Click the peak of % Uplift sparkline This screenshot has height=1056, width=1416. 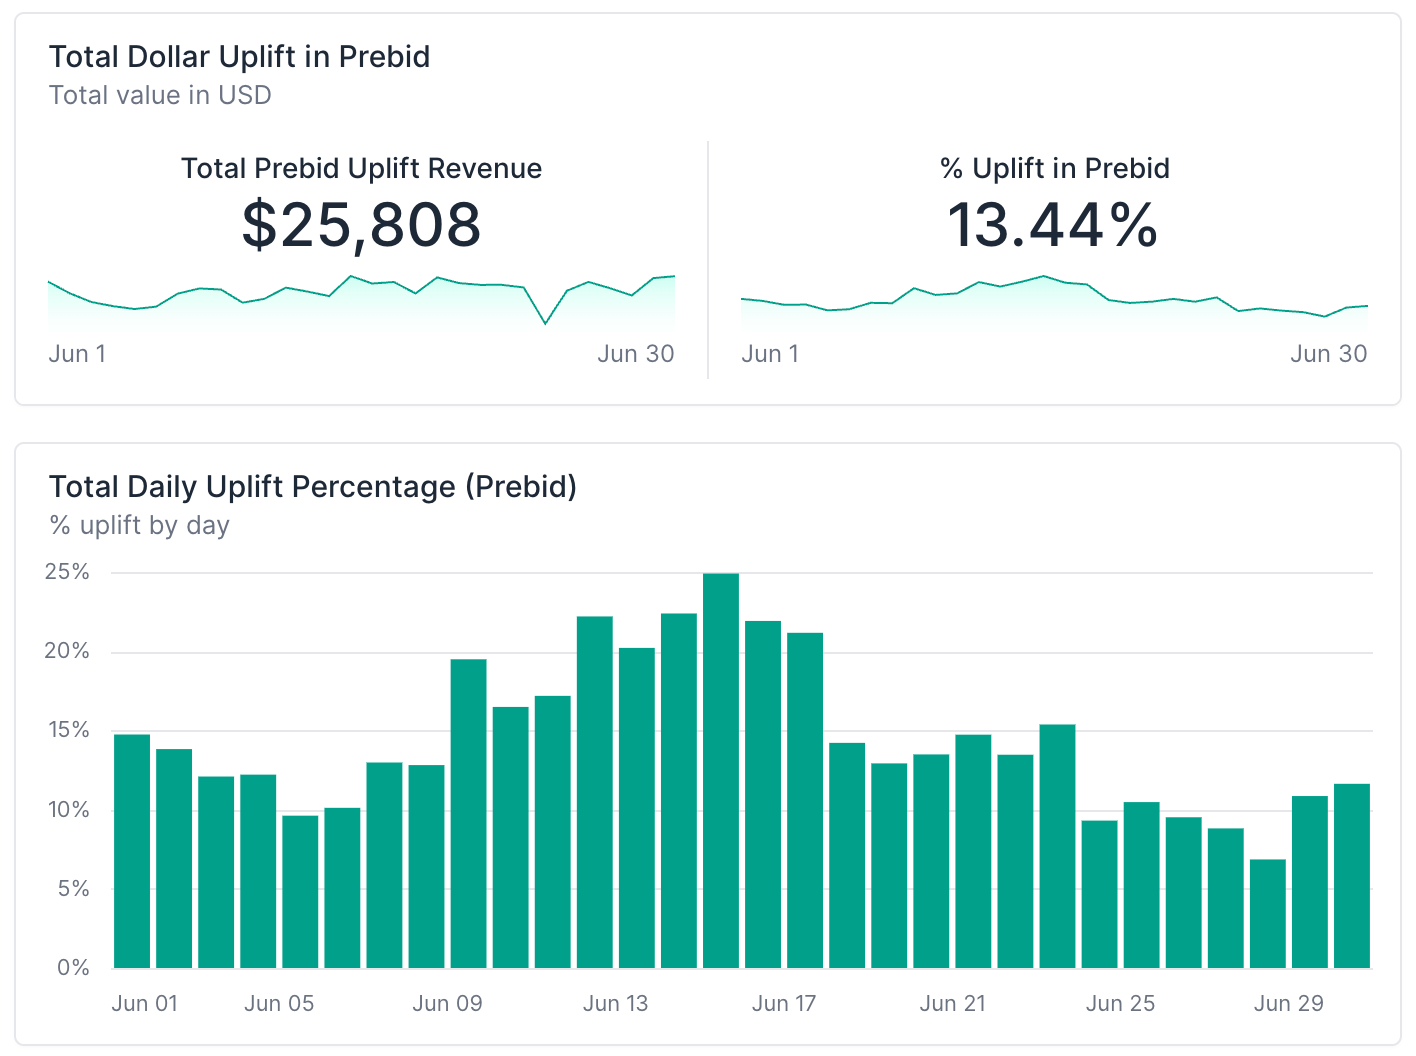click(x=1043, y=276)
